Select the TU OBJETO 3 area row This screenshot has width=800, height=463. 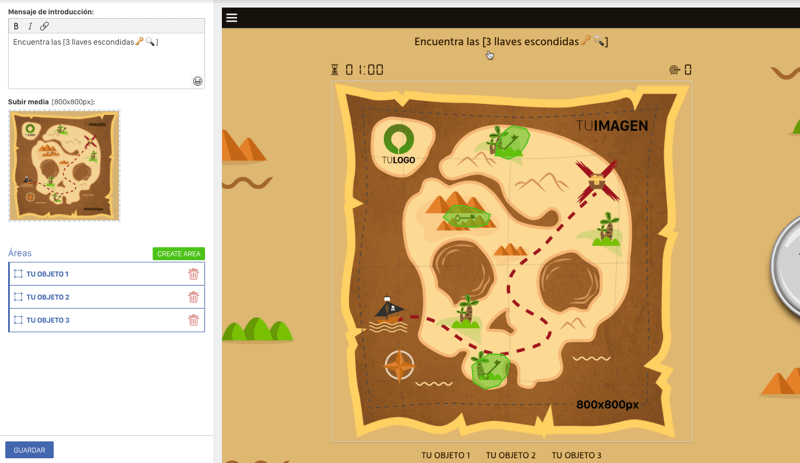click(x=107, y=320)
